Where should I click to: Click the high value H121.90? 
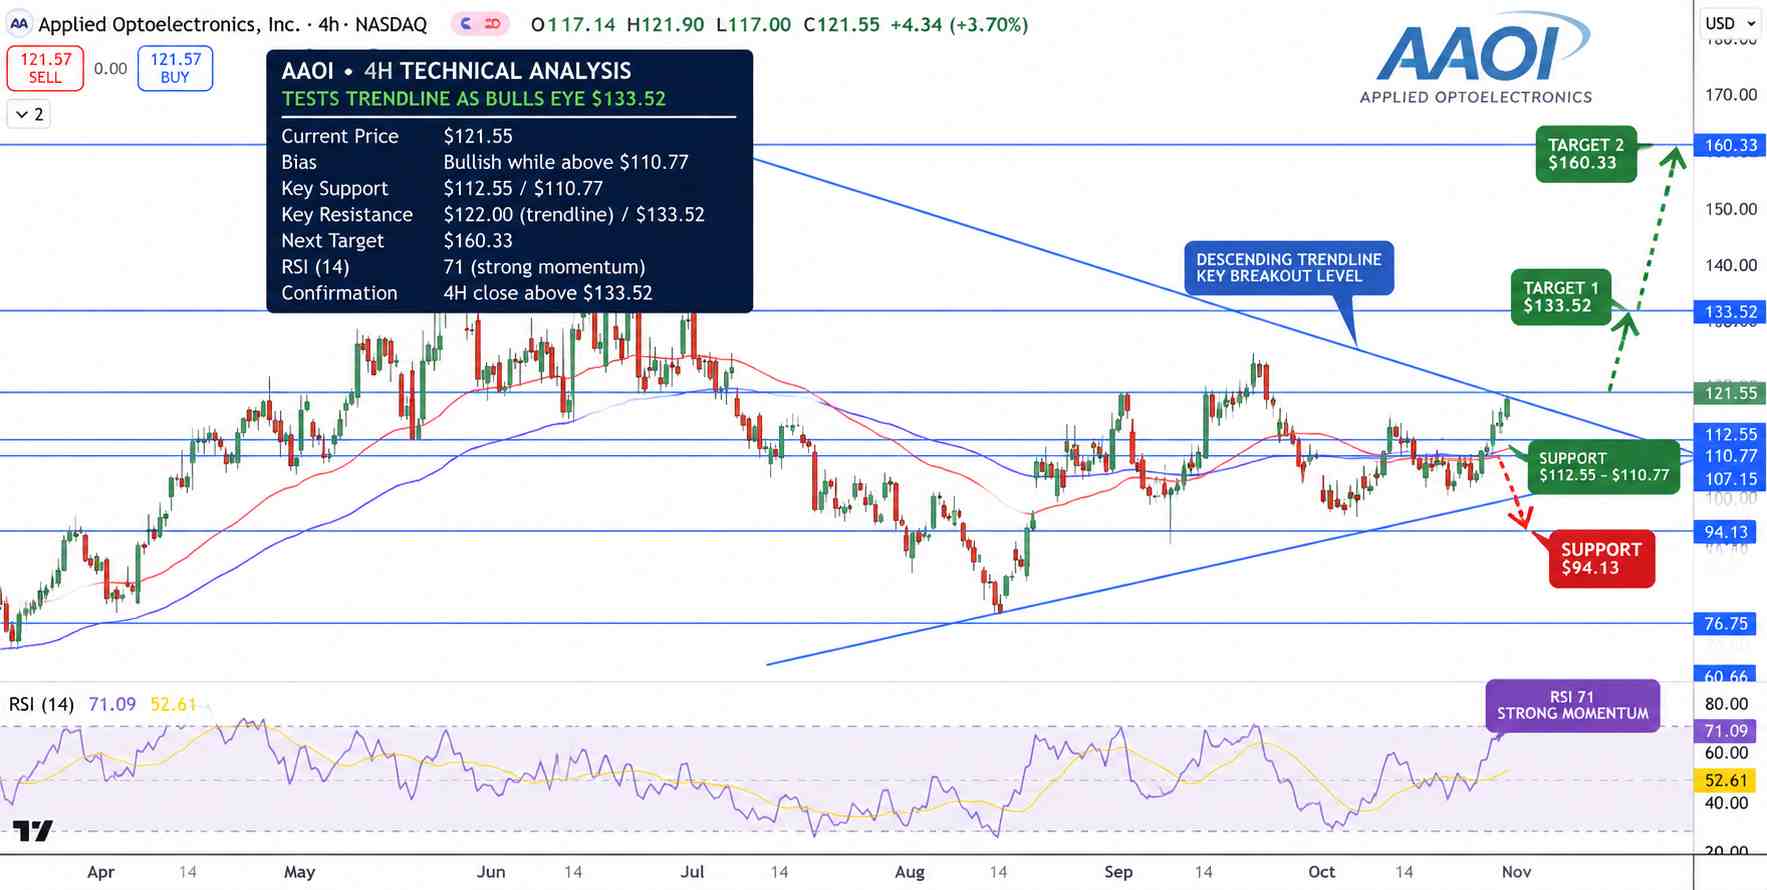pos(665,24)
